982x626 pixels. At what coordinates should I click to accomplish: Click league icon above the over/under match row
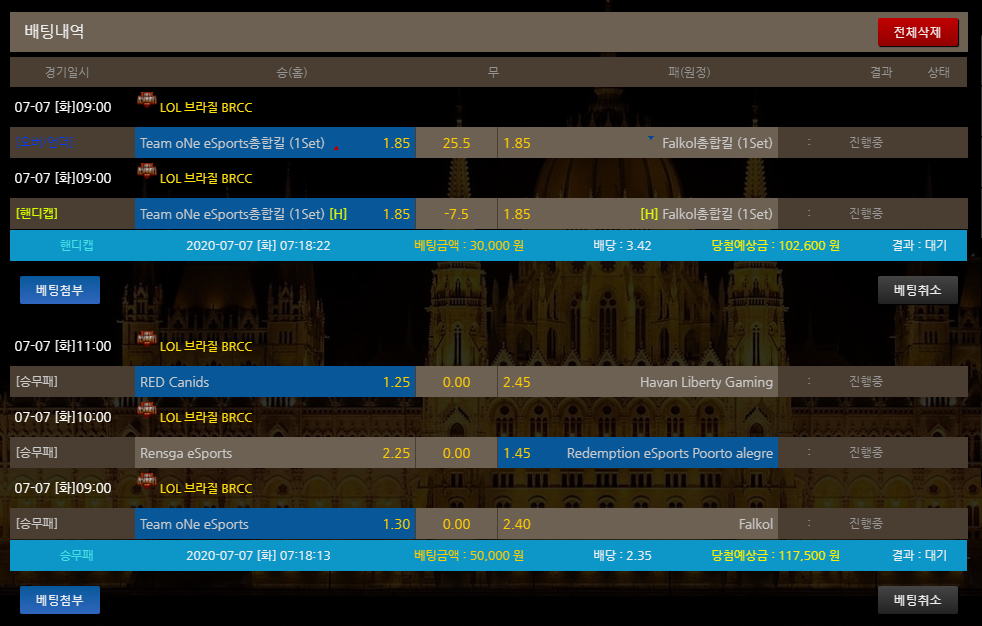point(147,100)
